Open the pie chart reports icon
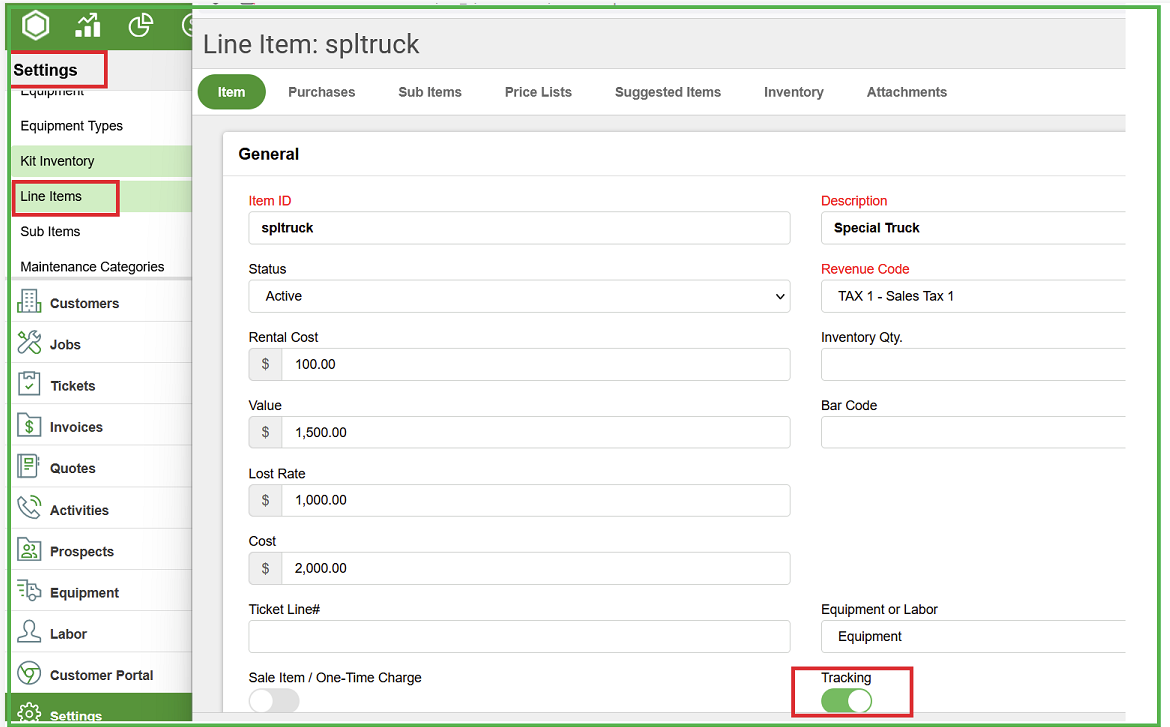1170x727 pixels. (140, 25)
